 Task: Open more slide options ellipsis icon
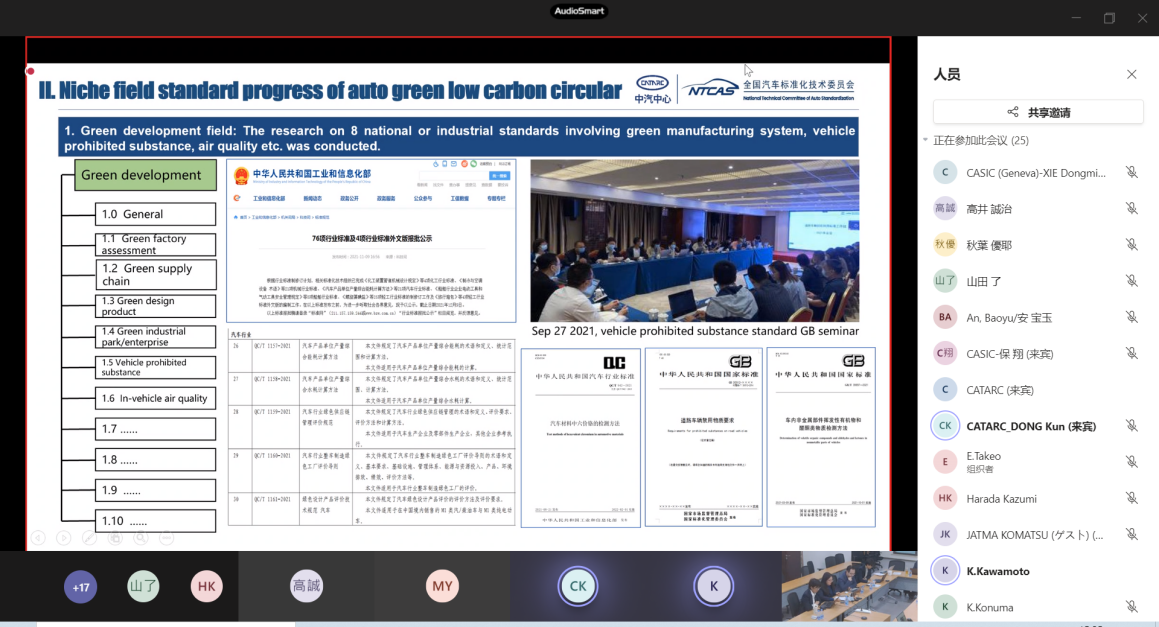tap(166, 537)
